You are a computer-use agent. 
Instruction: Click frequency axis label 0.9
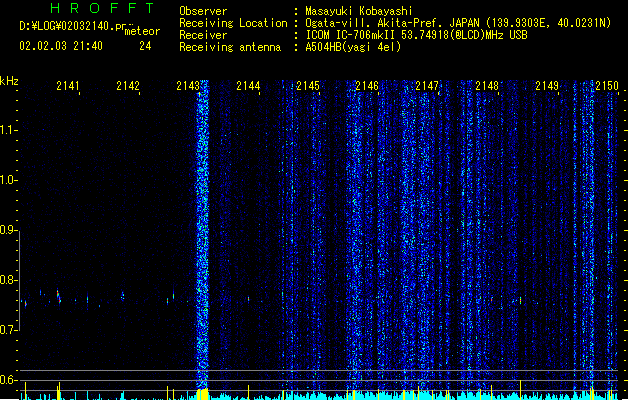[8, 230]
